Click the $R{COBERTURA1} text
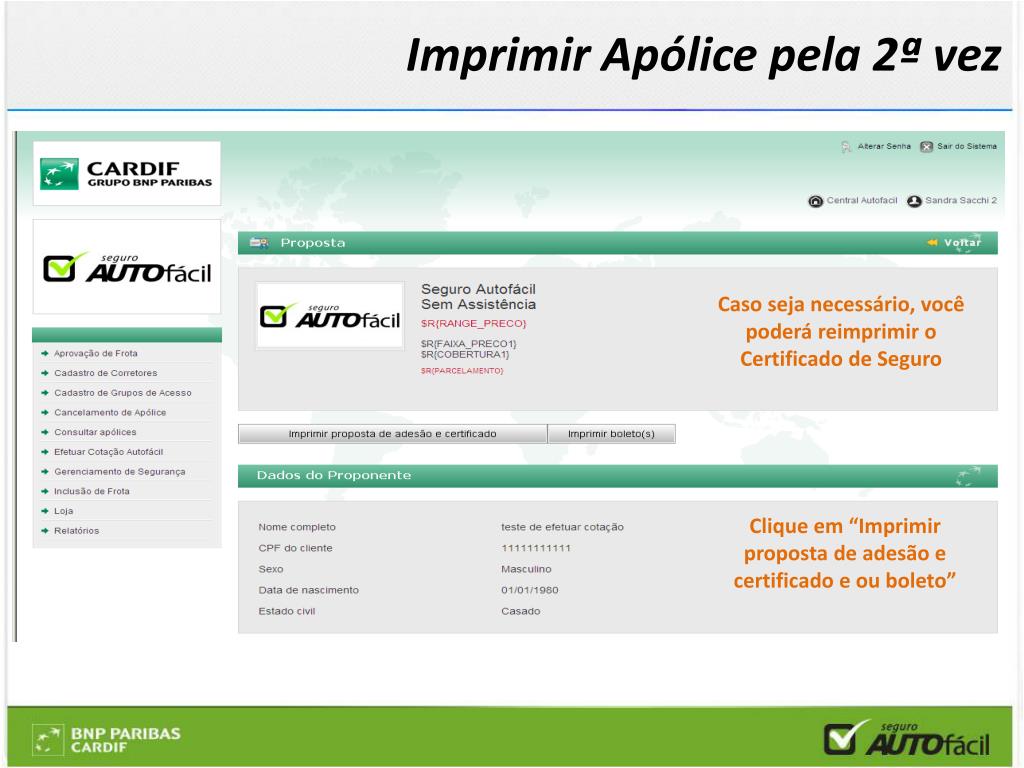The width and height of the screenshot is (1024, 768). click(x=465, y=354)
